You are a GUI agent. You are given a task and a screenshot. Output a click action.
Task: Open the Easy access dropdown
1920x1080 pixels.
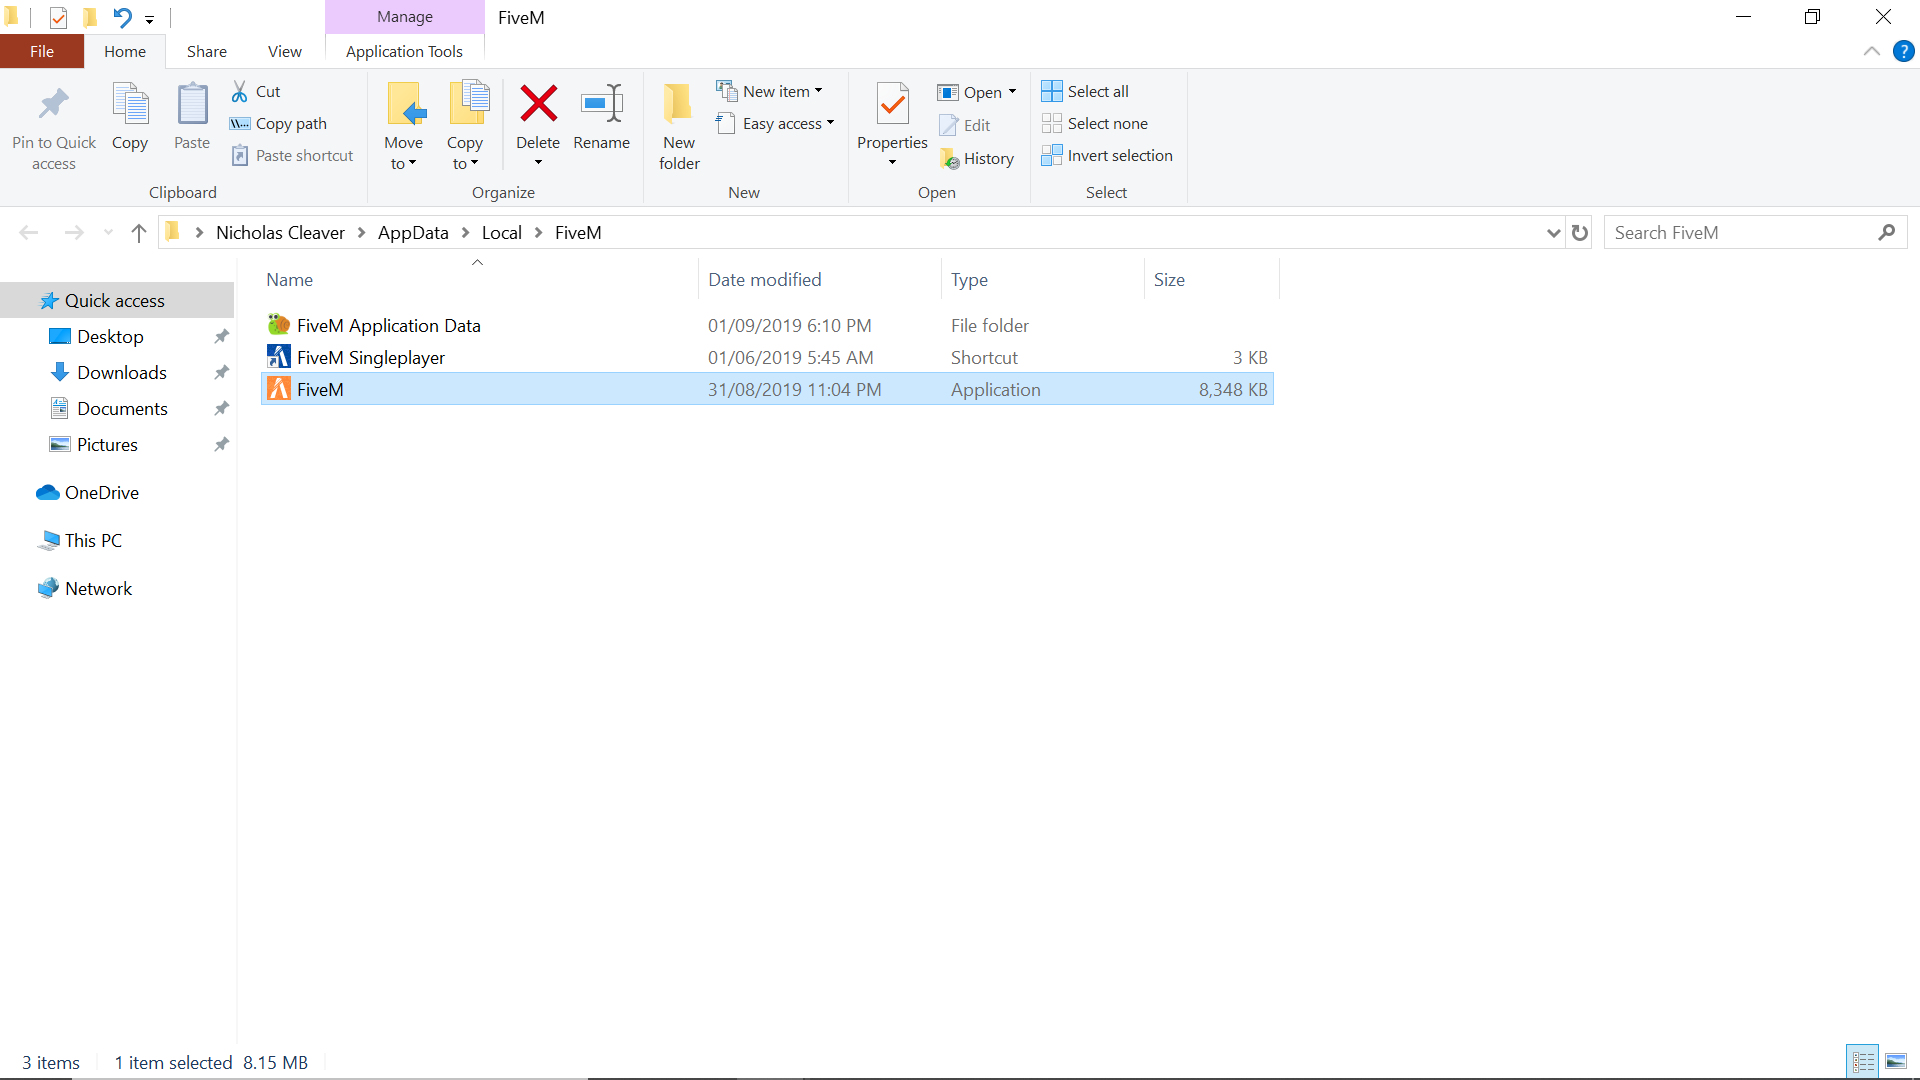coord(775,123)
